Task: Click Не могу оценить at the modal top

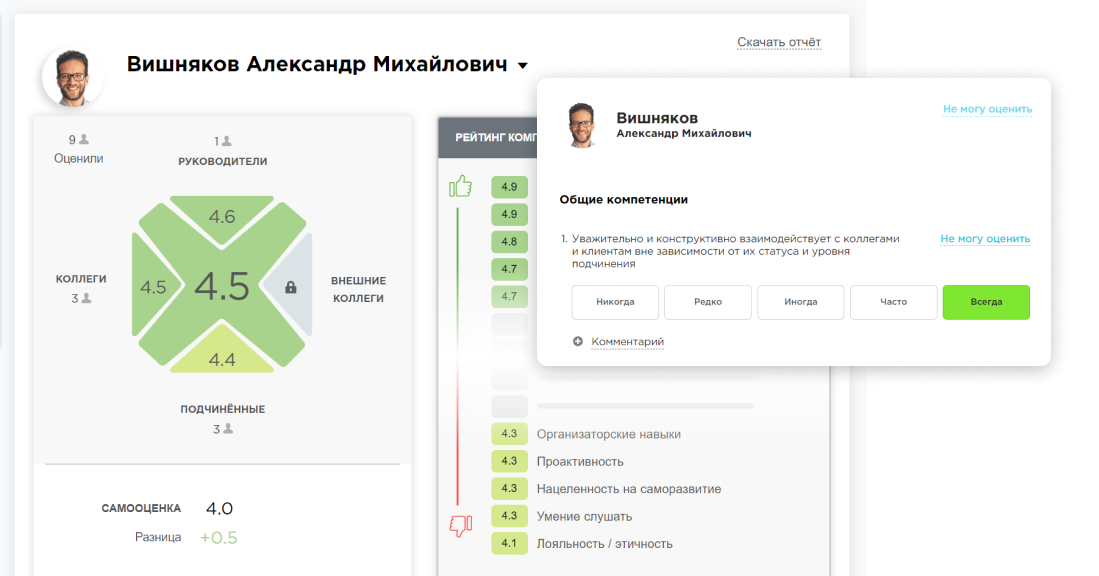Action: coord(986,108)
